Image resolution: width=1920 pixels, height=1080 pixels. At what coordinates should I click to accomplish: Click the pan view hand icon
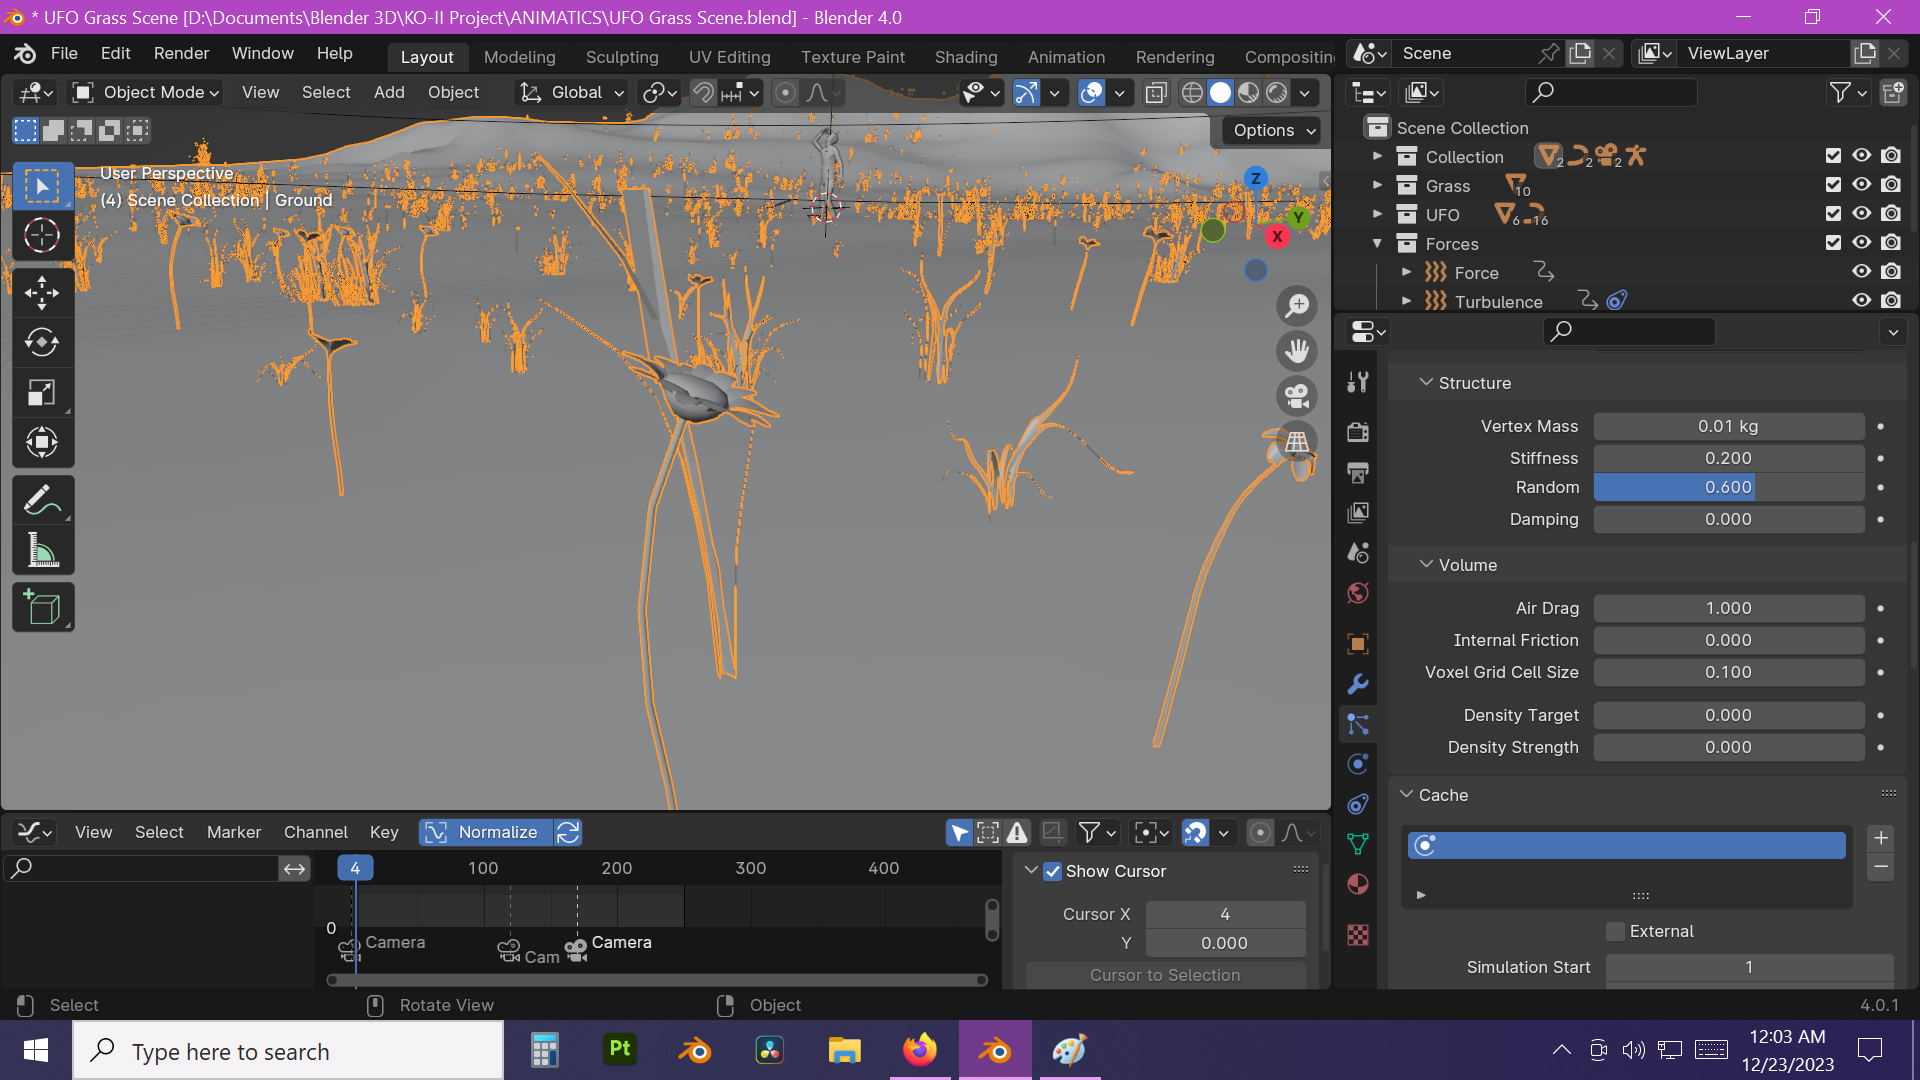click(x=1297, y=351)
